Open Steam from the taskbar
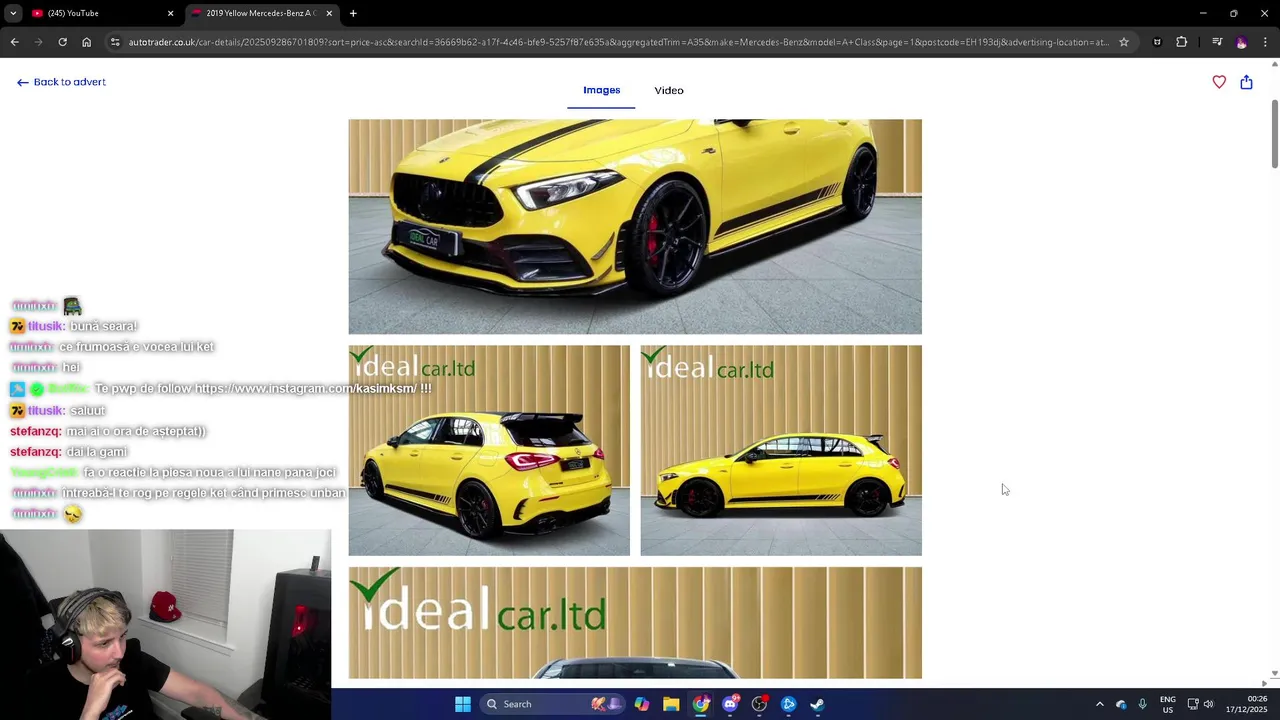 pyautogui.click(x=817, y=704)
